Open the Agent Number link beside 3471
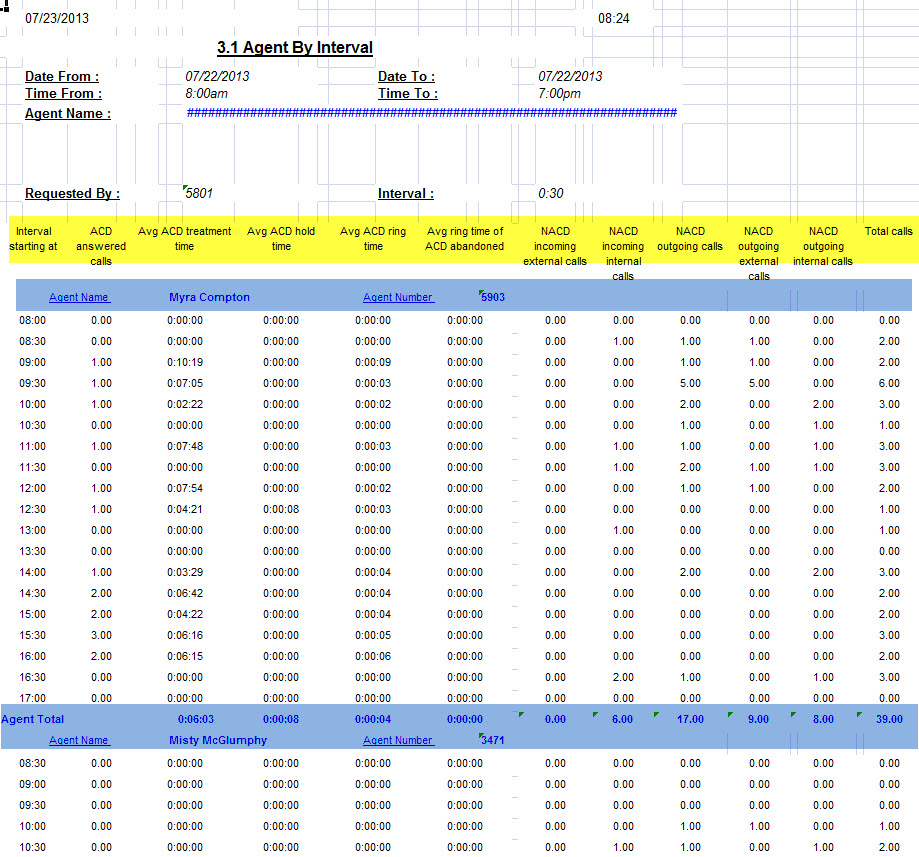Image resolution: width=919 pixels, height=857 pixels. (x=398, y=741)
